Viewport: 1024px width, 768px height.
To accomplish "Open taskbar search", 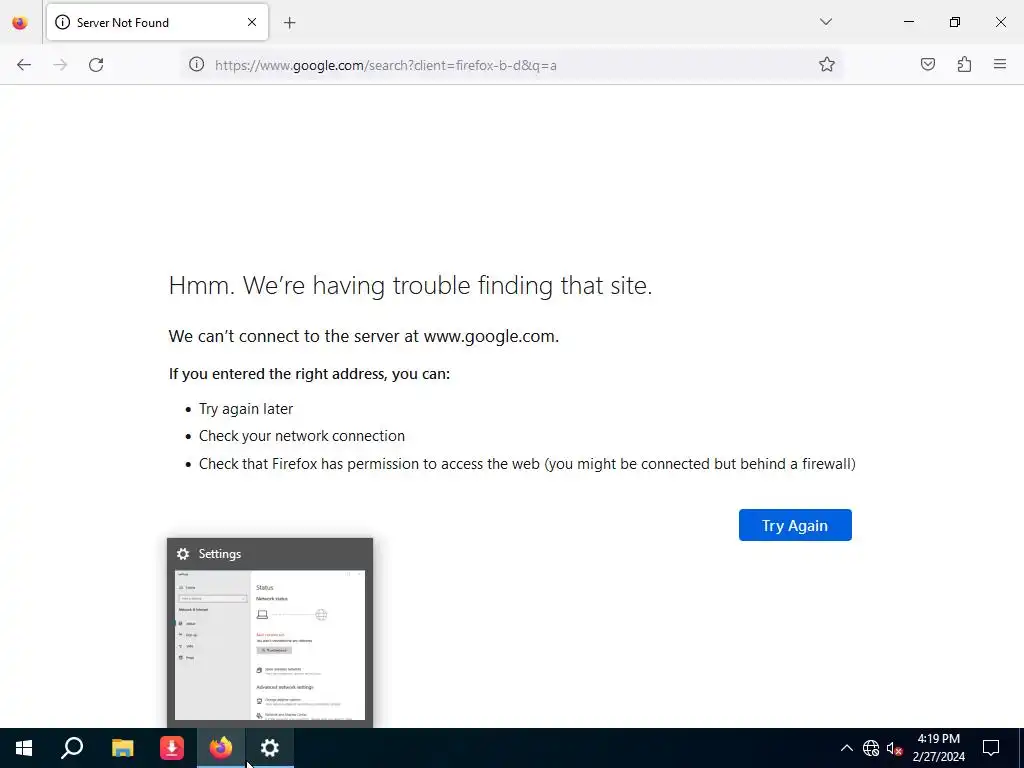I will pos(72,748).
